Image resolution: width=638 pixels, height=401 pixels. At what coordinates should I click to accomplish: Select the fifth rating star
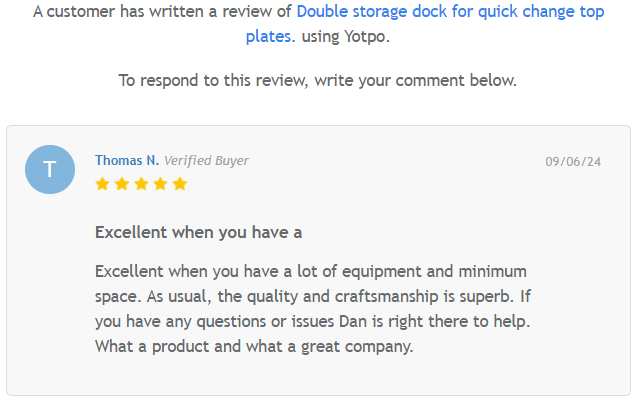[180, 184]
